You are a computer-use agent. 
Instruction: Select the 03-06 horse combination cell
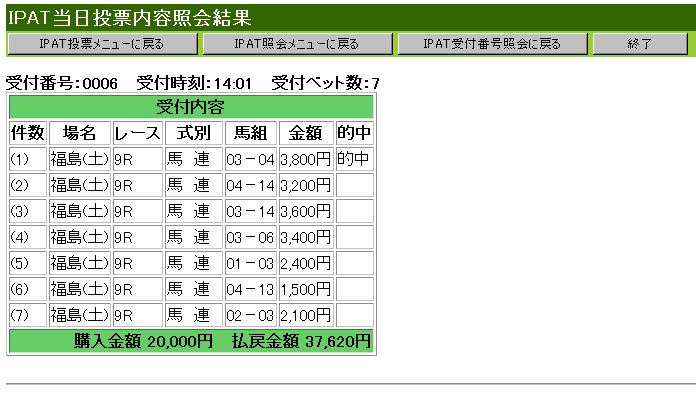[251, 237]
